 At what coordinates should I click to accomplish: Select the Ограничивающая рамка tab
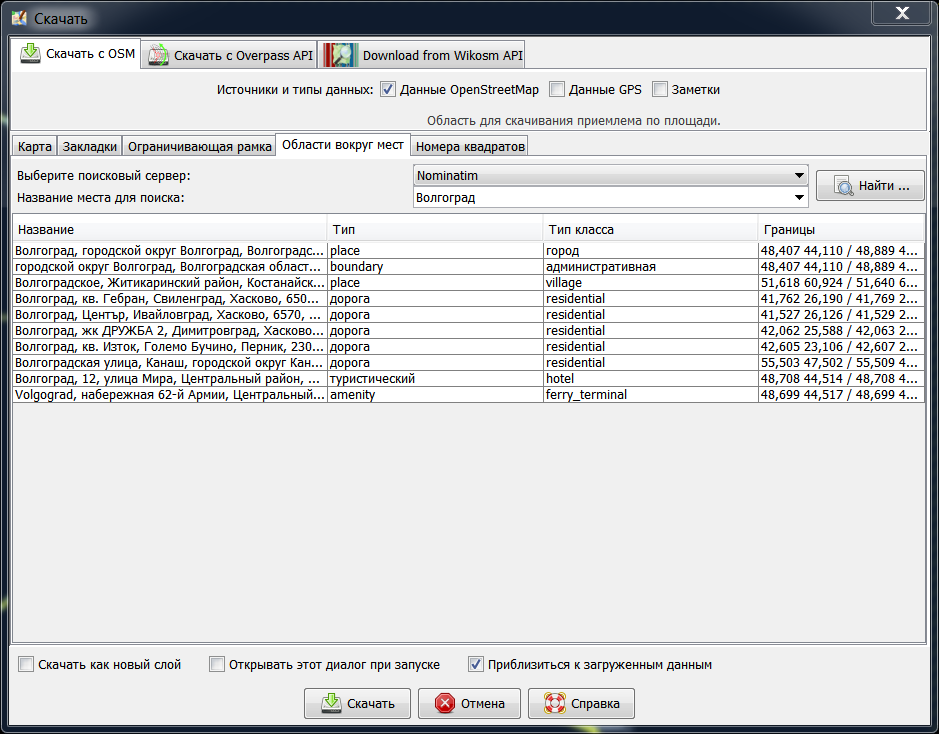(x=199, y=147)
